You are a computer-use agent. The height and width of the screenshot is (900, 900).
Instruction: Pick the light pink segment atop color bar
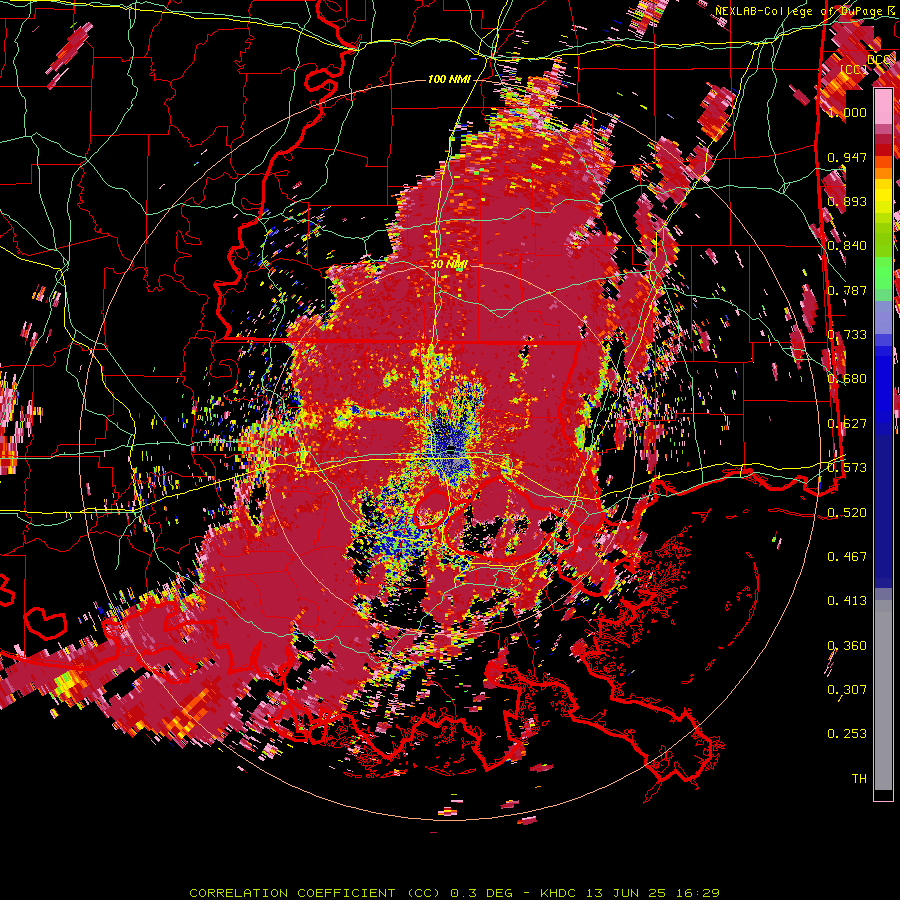click(x=883, y=106)
